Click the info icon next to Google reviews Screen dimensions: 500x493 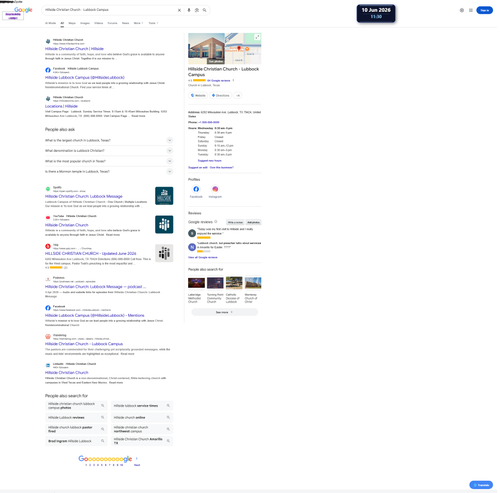pyautogui.click(x=216, y=222)
